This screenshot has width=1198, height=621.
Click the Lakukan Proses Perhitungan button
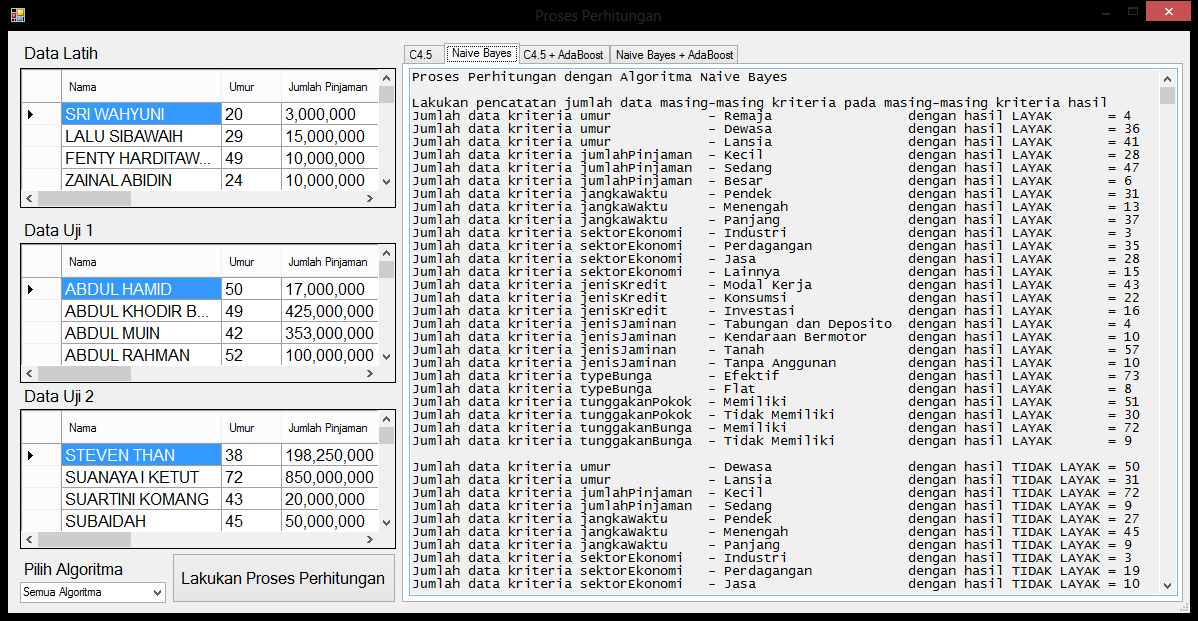pyautogui.click(x=283, y=578)
